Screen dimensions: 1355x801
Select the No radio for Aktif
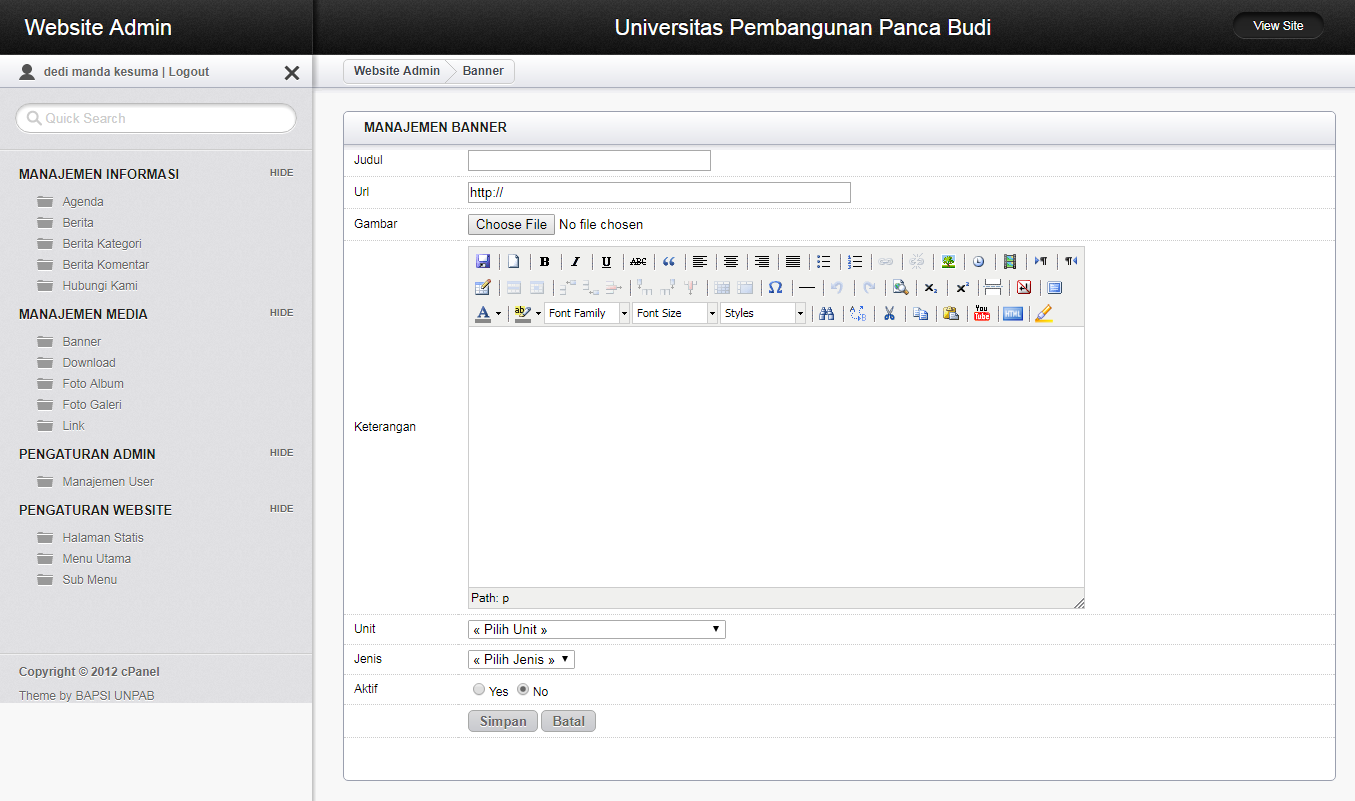(x=523, y=690)
